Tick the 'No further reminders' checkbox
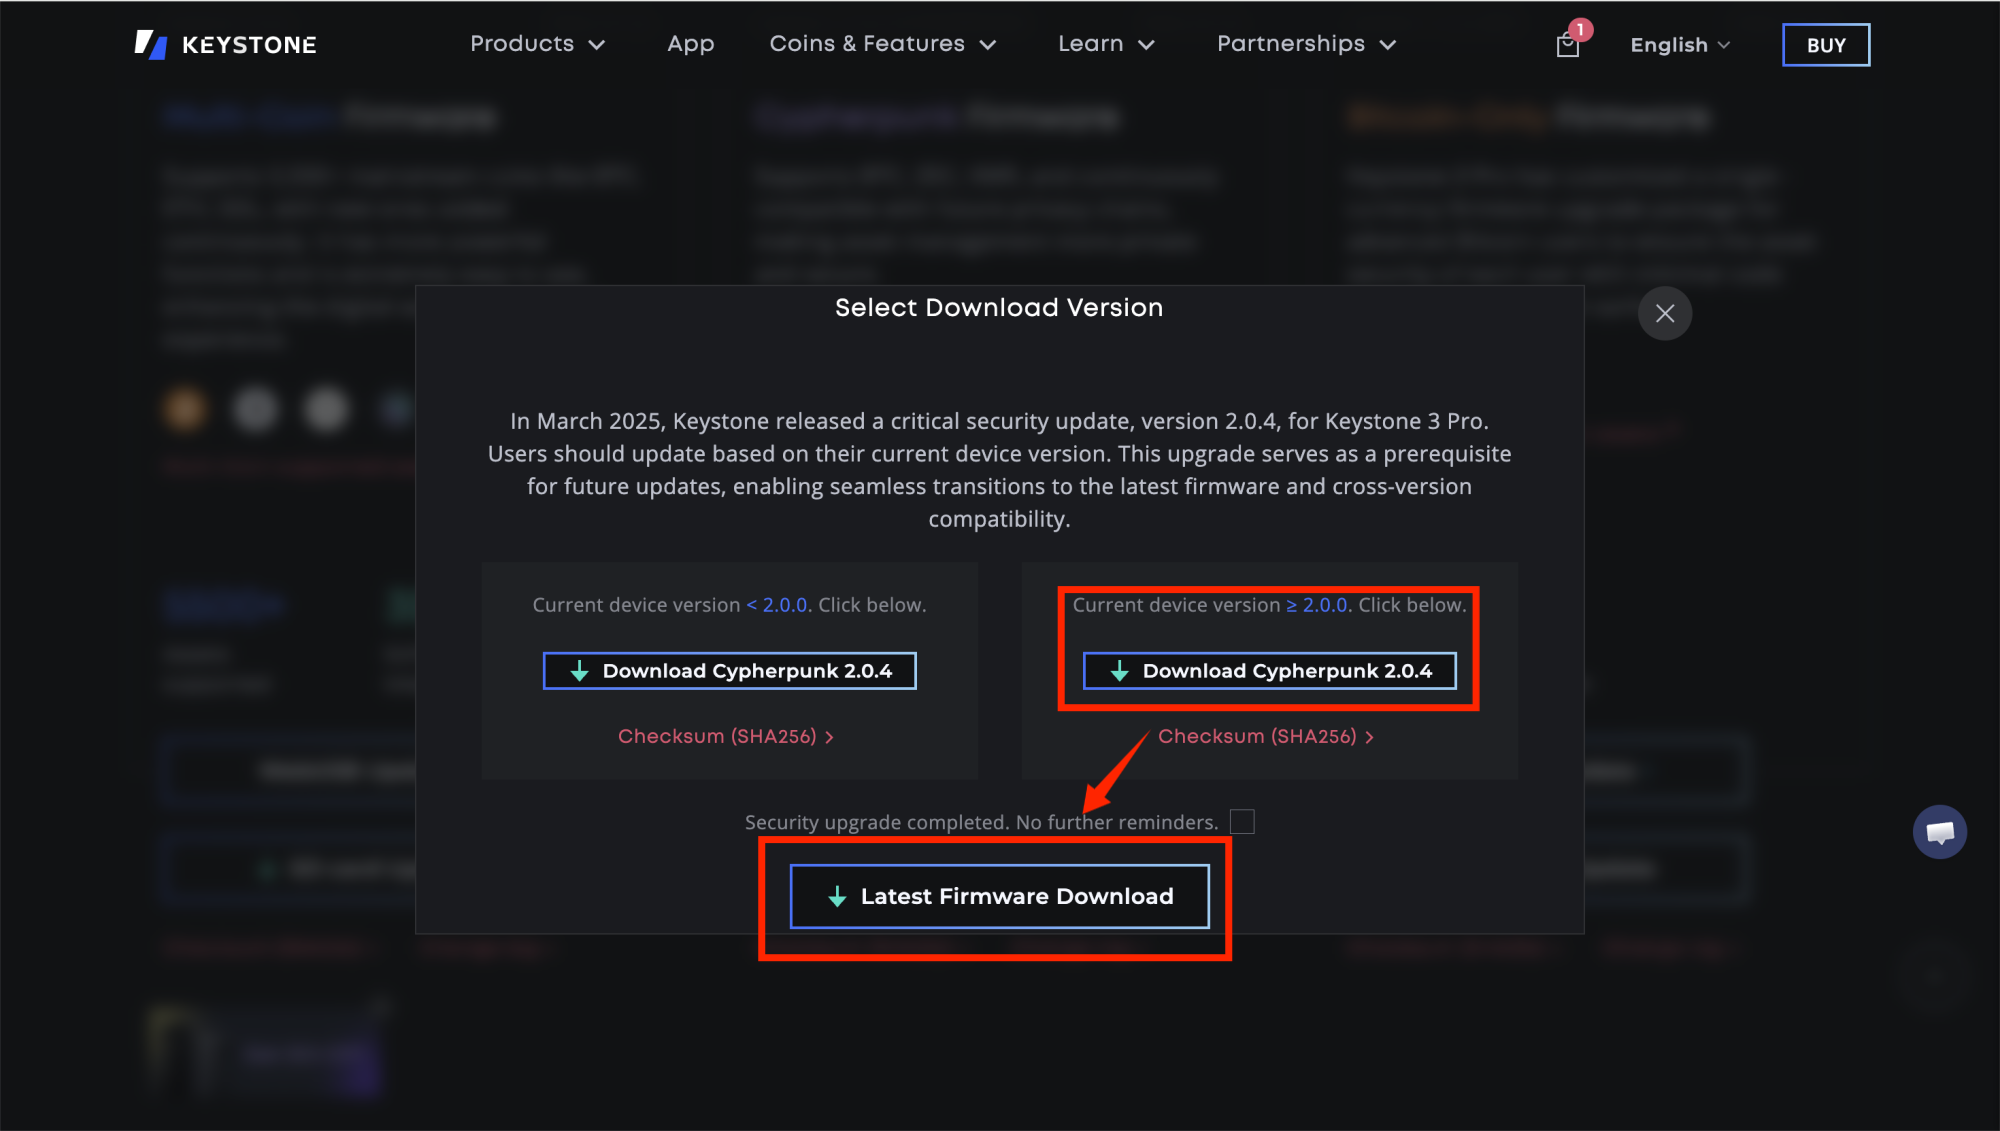Screen dimensions: 2000x1131 [x=1242, y=822]
